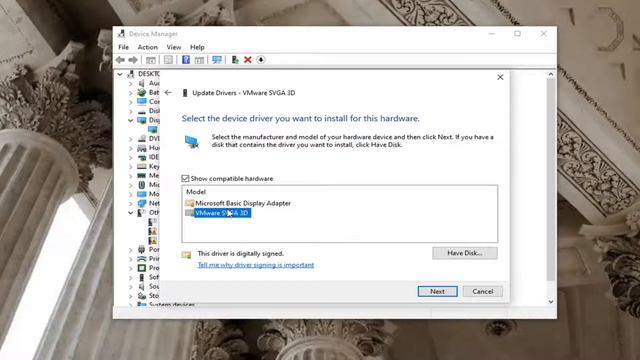This screenshot has height=360, width=640.
Task: Select the Keyboards icon in device tree
Action: point(142,167)
